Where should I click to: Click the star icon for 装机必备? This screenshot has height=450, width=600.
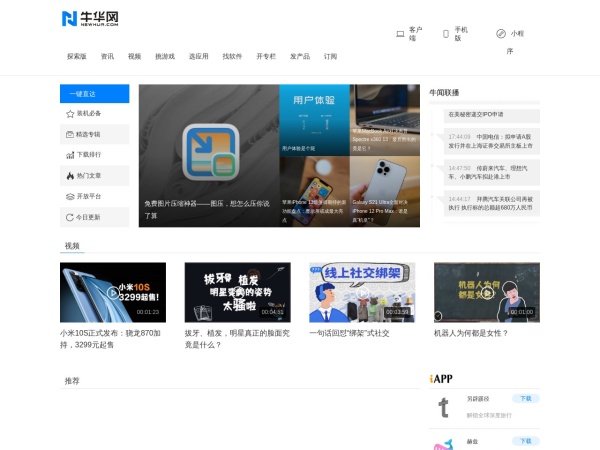70,114
